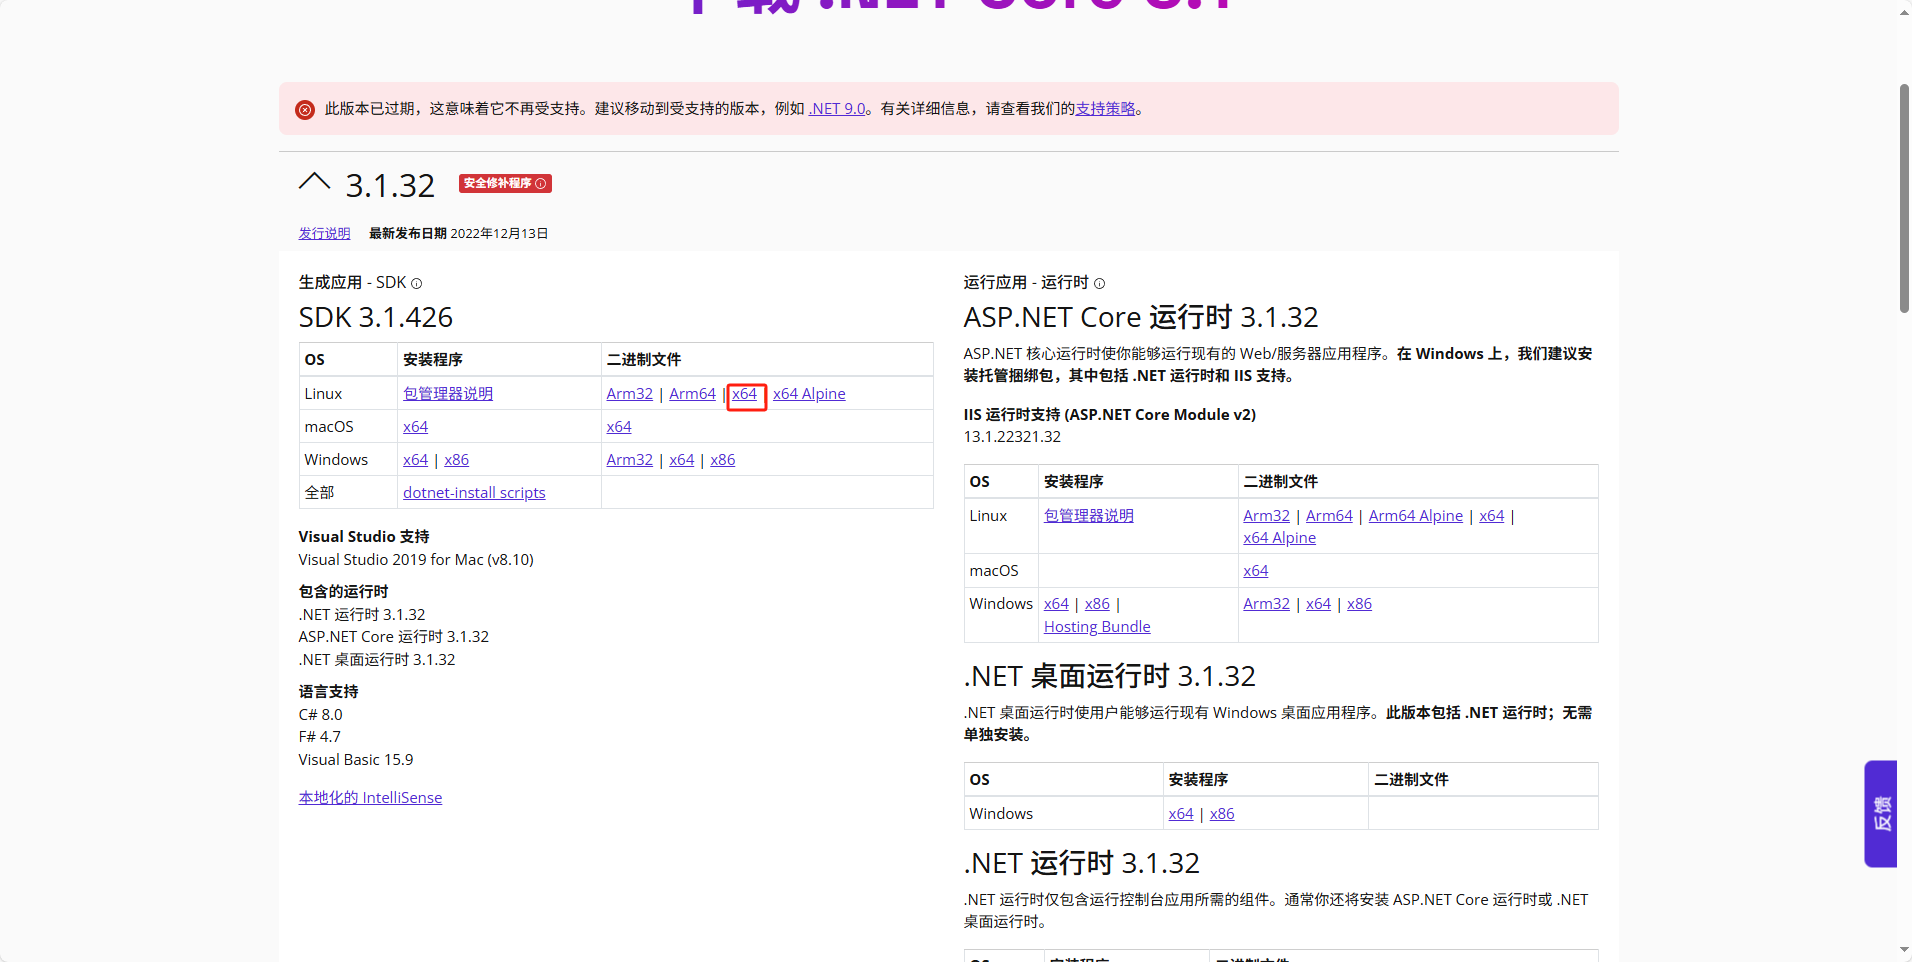Image resolution: width=1912 pixels, height=962 pixels.
Task: Download SDK macOS x64 installer
Action: [415, 427]
